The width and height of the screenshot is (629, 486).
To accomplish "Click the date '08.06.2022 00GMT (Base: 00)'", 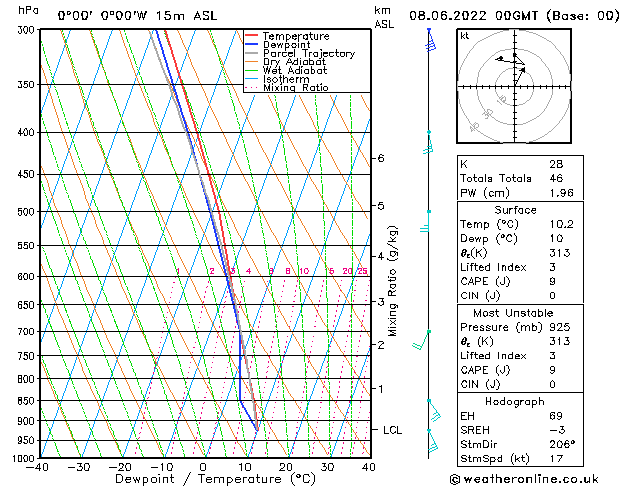I will pos(514,16).
